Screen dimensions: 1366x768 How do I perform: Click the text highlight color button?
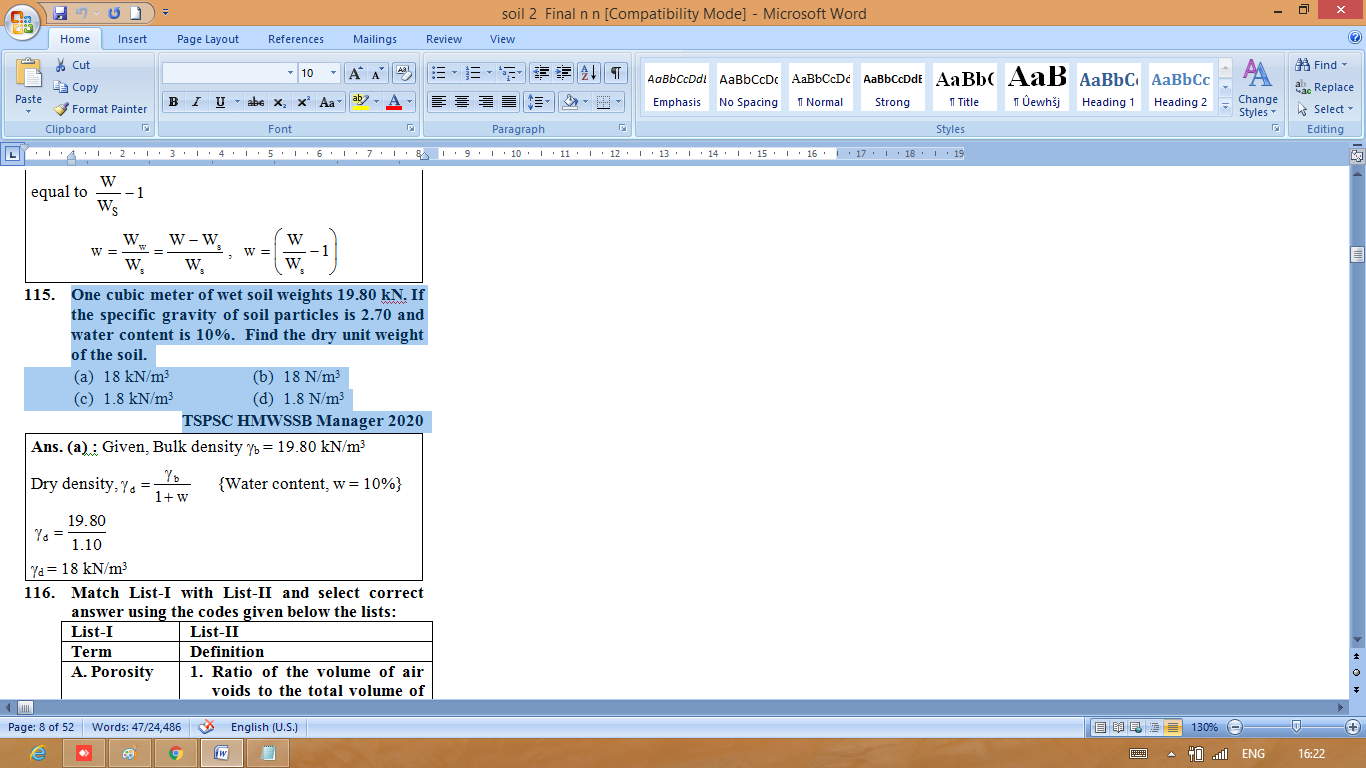362,102
